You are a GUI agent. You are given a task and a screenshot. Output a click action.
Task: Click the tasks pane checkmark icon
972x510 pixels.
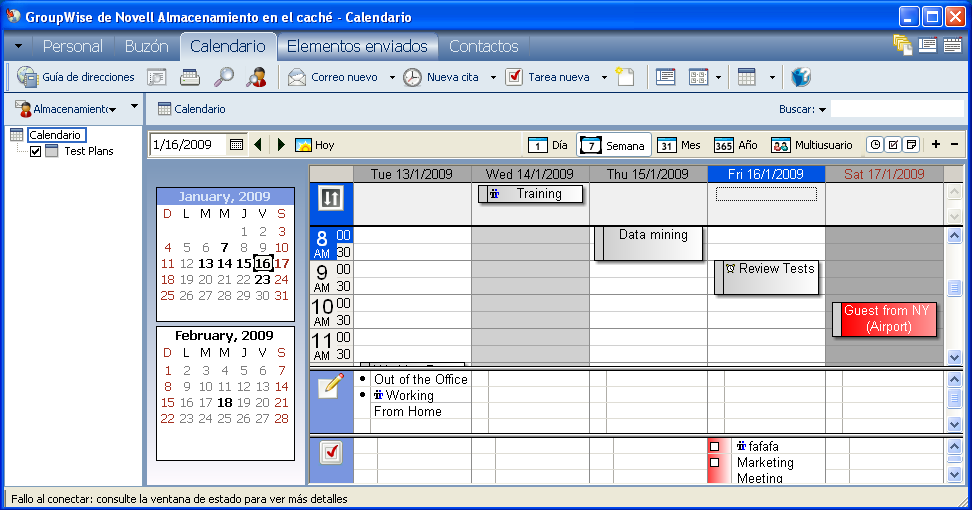point(331,452)
